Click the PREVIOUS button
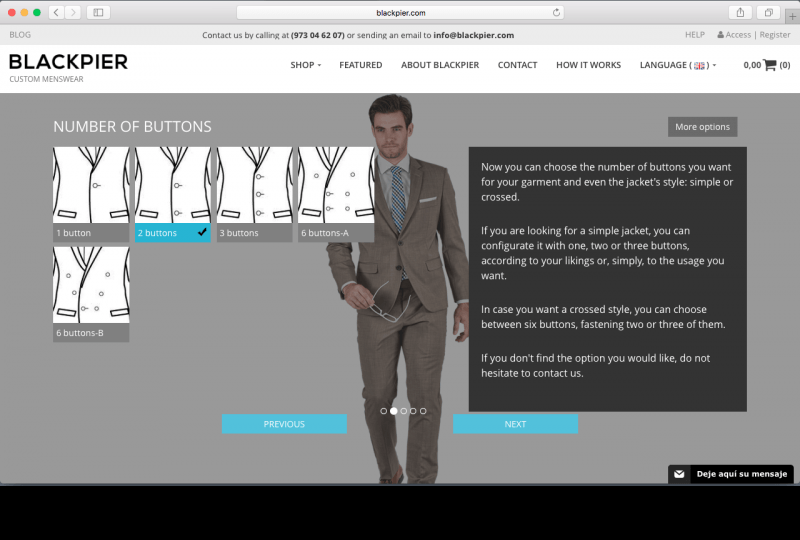800x540 pixels. click(x=284, y=424)
